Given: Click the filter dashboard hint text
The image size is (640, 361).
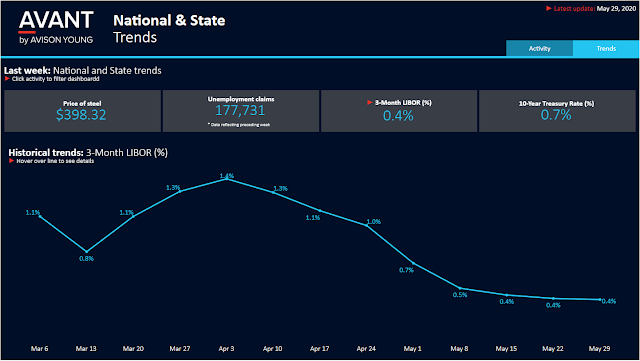Looking at the screenshot, I should coord(56,79).
